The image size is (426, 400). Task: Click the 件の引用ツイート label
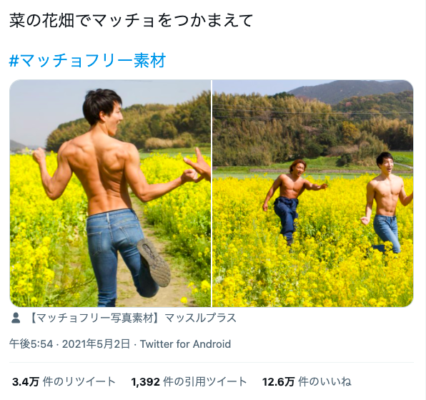[x=205, y=382]
